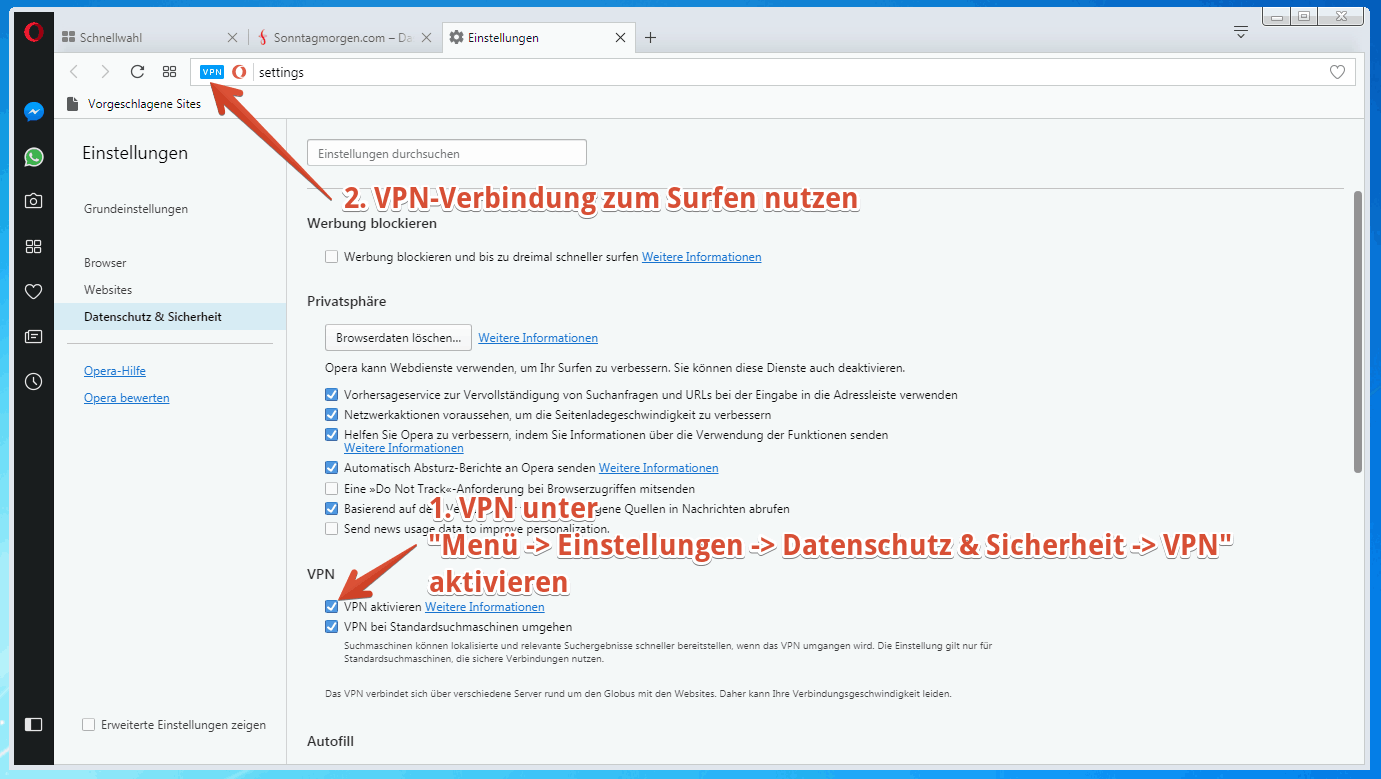Enable Do Not Track checkbox
Image resolution: width=1381 pixels, height=779 pixels.
(332, 489)
